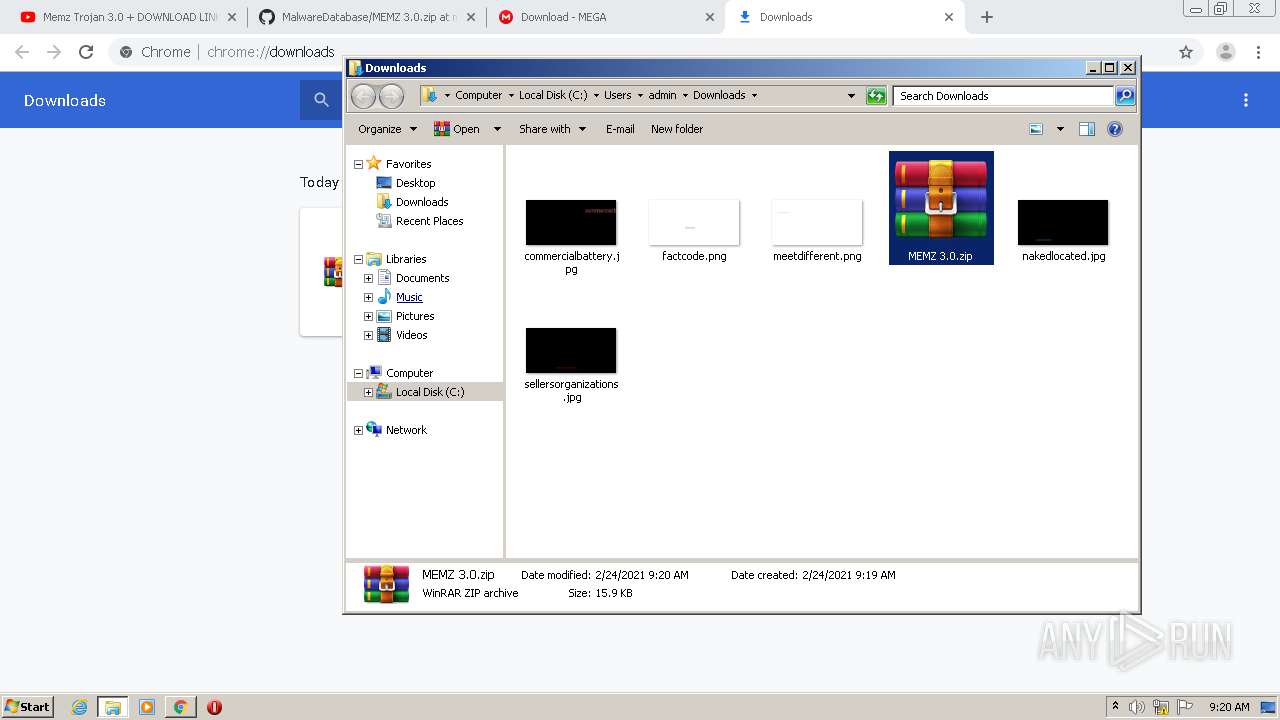The width and height of the screenshot is (1280, 720).
Task: Expand the Documents library node
Action: tap(368, 278)
